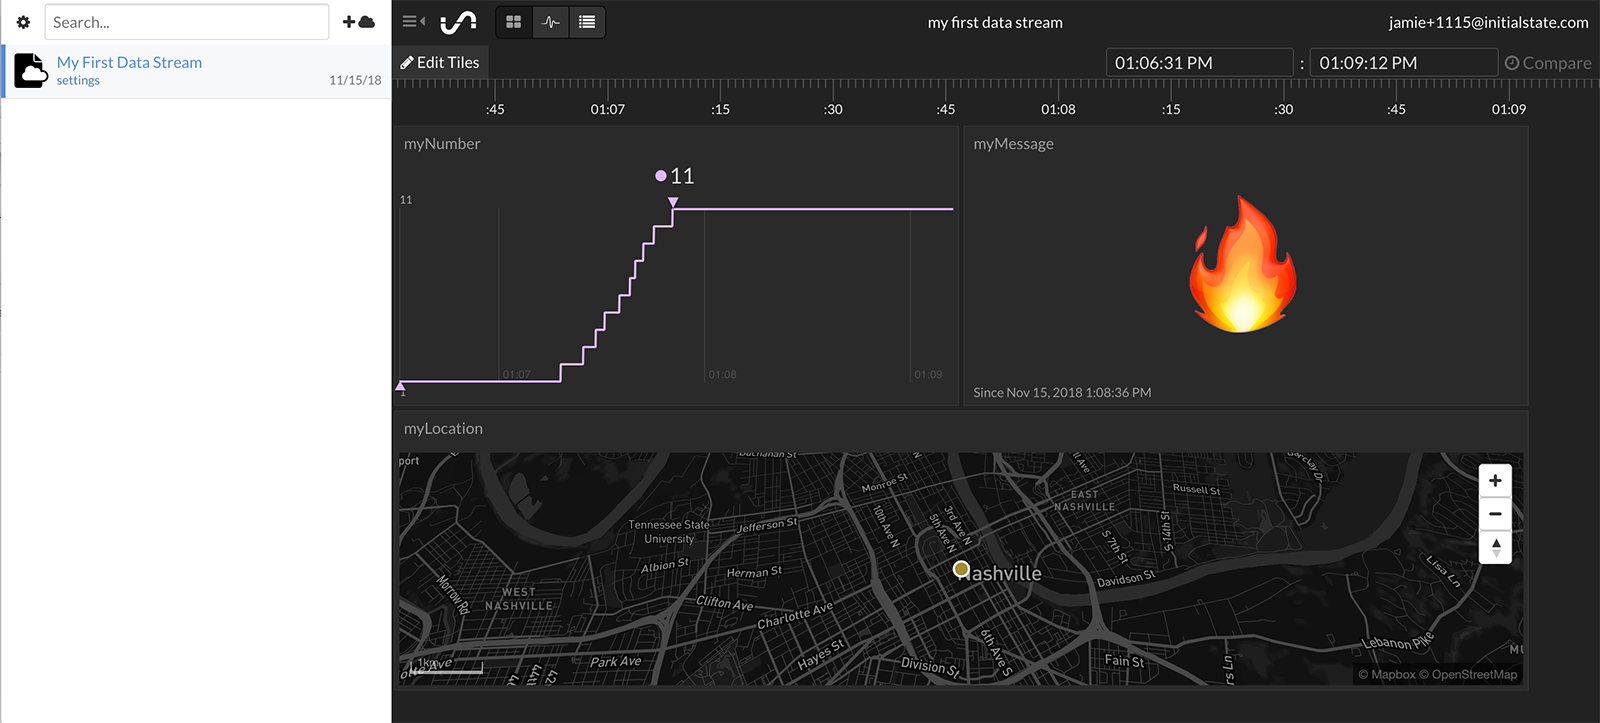
Task: Click the add new stream bucket icon
Action: (x=358, y=22)
